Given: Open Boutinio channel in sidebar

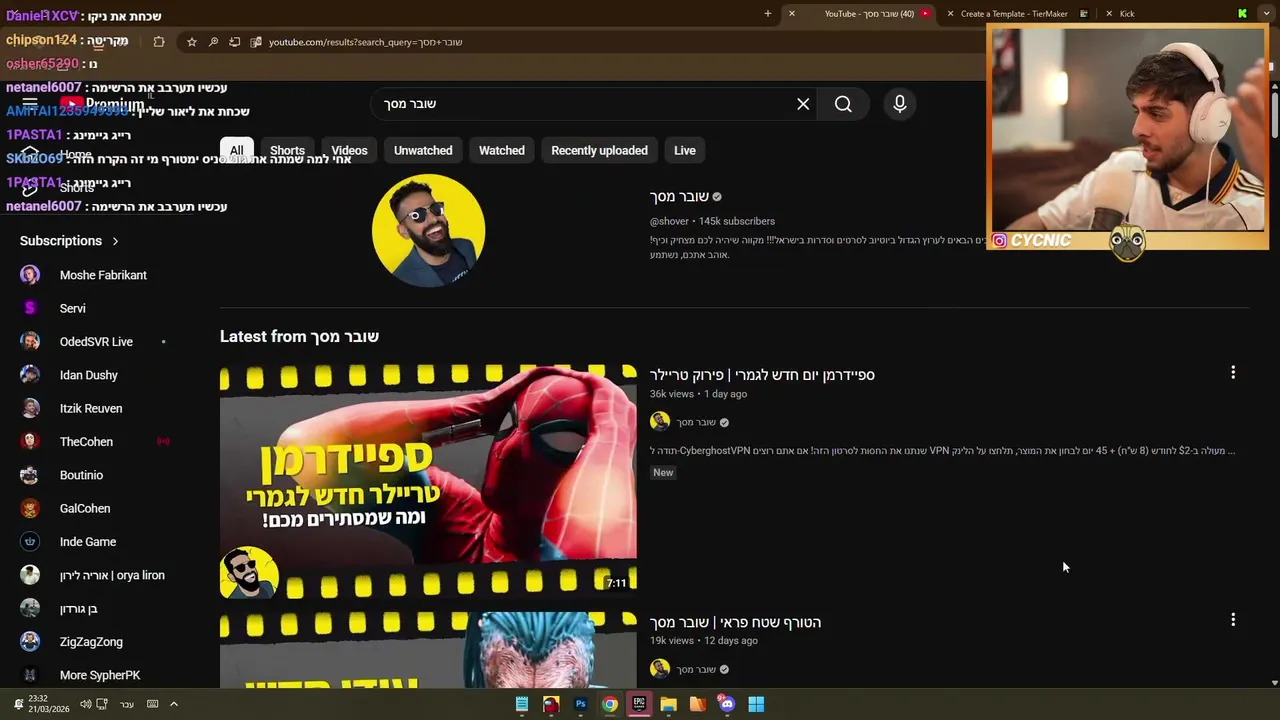Looking at the screenshot, I should (81, 475).
